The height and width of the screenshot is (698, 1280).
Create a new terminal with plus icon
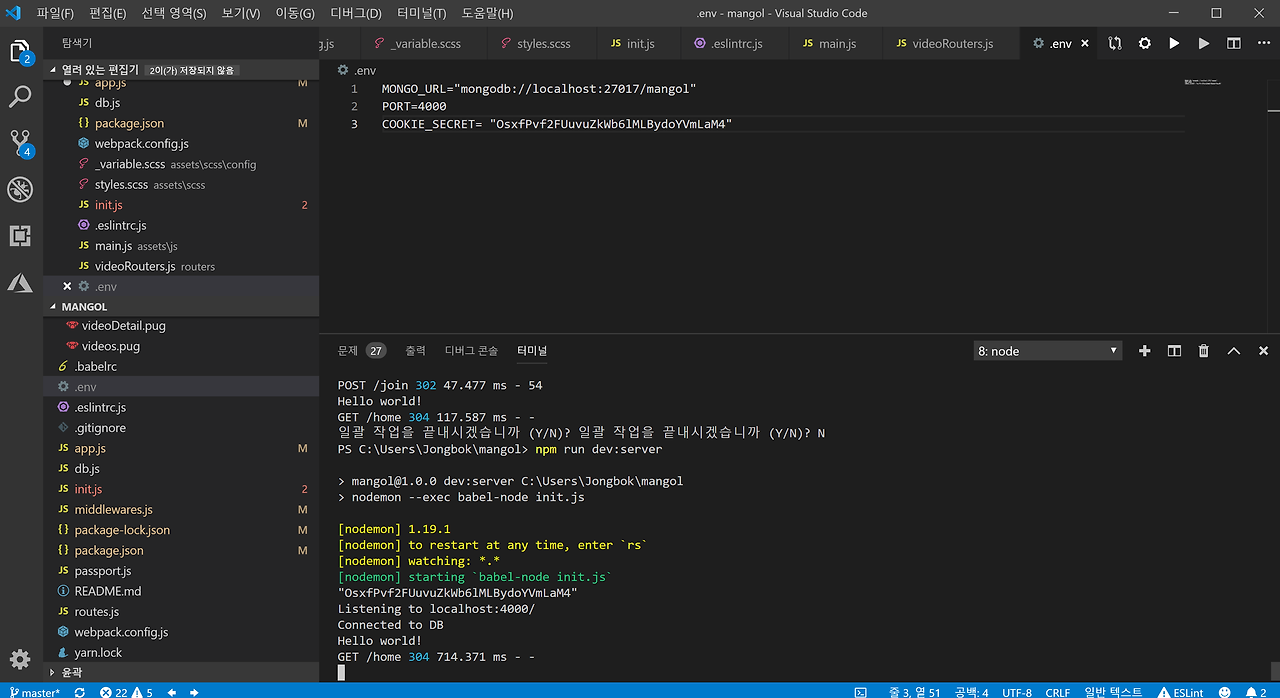tap(1145, 351)
